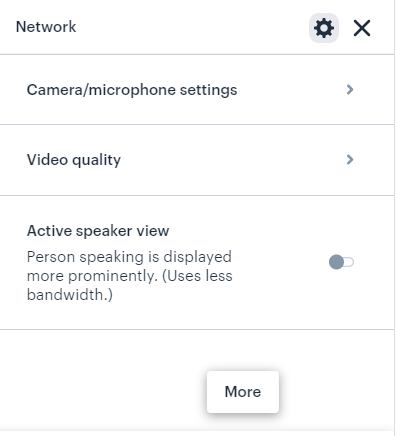Click the Active speaker view heading

pos(98,231)
